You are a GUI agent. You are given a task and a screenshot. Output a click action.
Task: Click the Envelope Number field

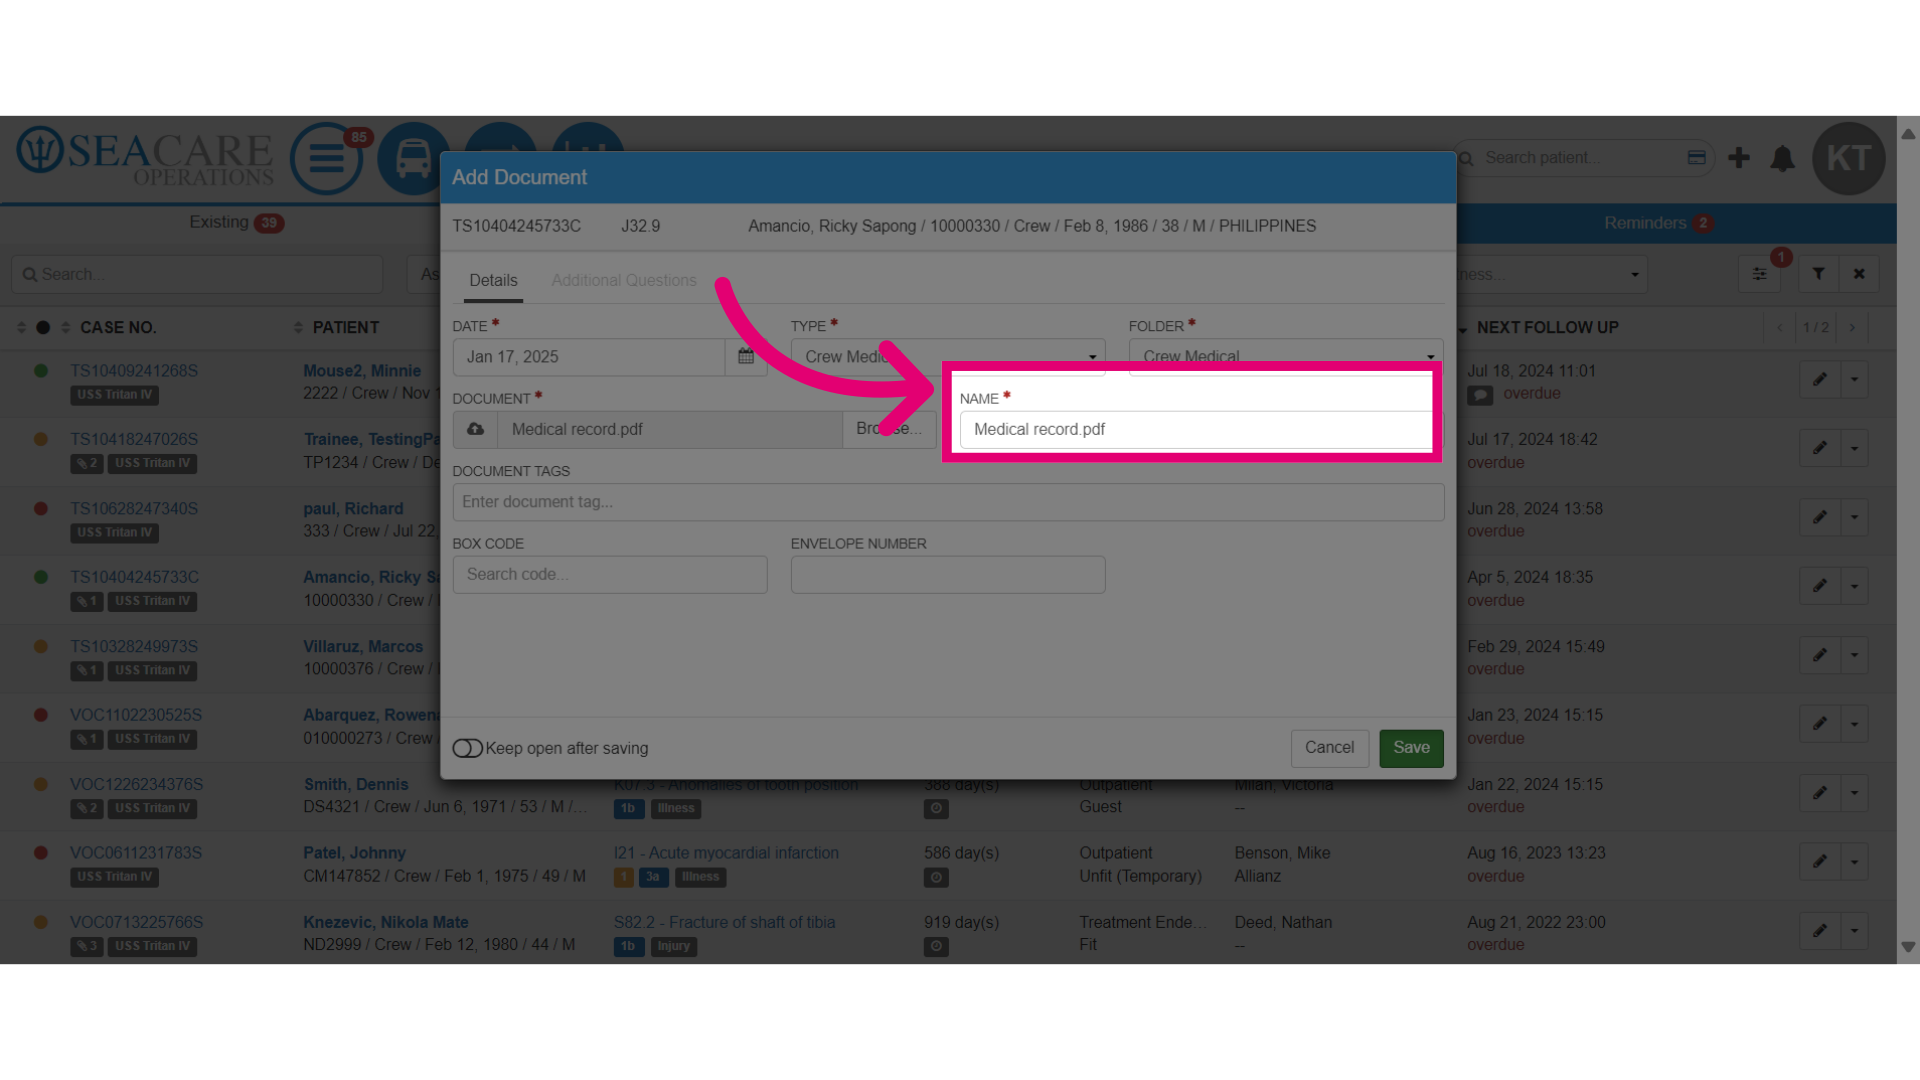click(x=948, y=575)
